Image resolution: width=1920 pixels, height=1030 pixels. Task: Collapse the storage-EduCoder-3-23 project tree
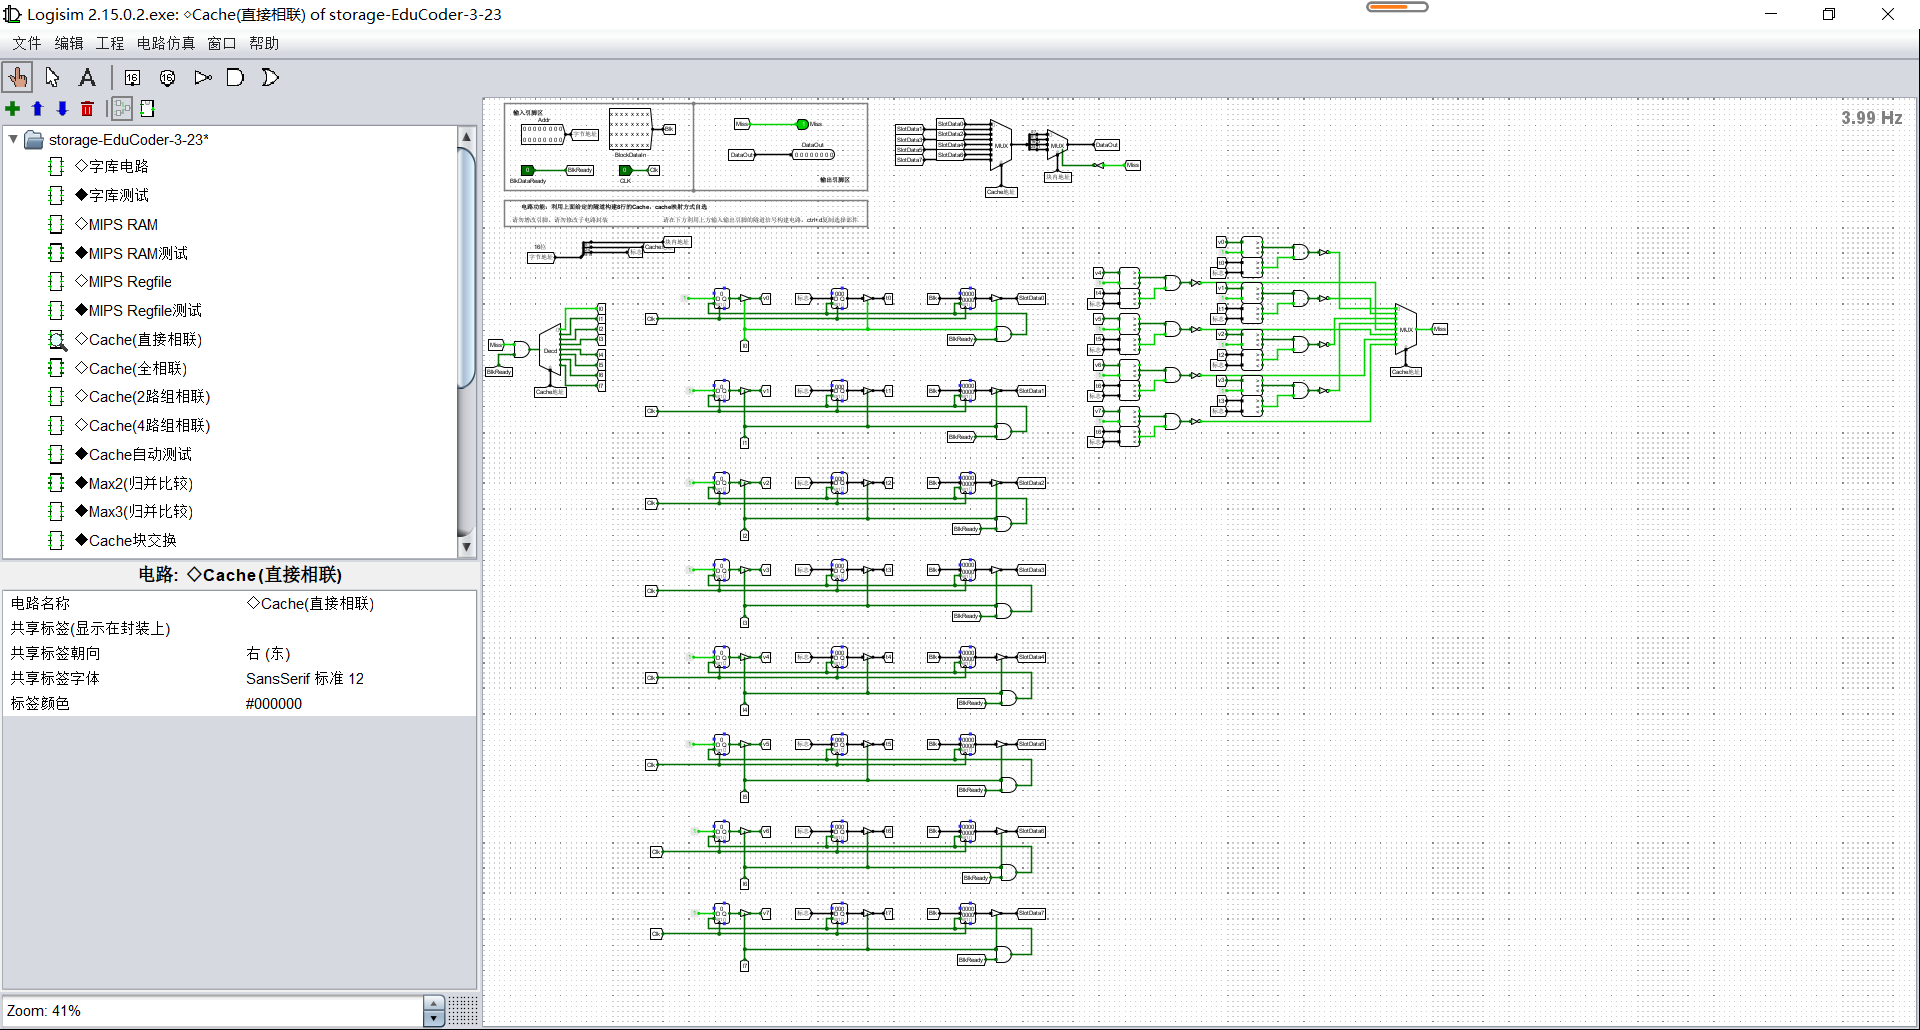[x=13, y=139]
